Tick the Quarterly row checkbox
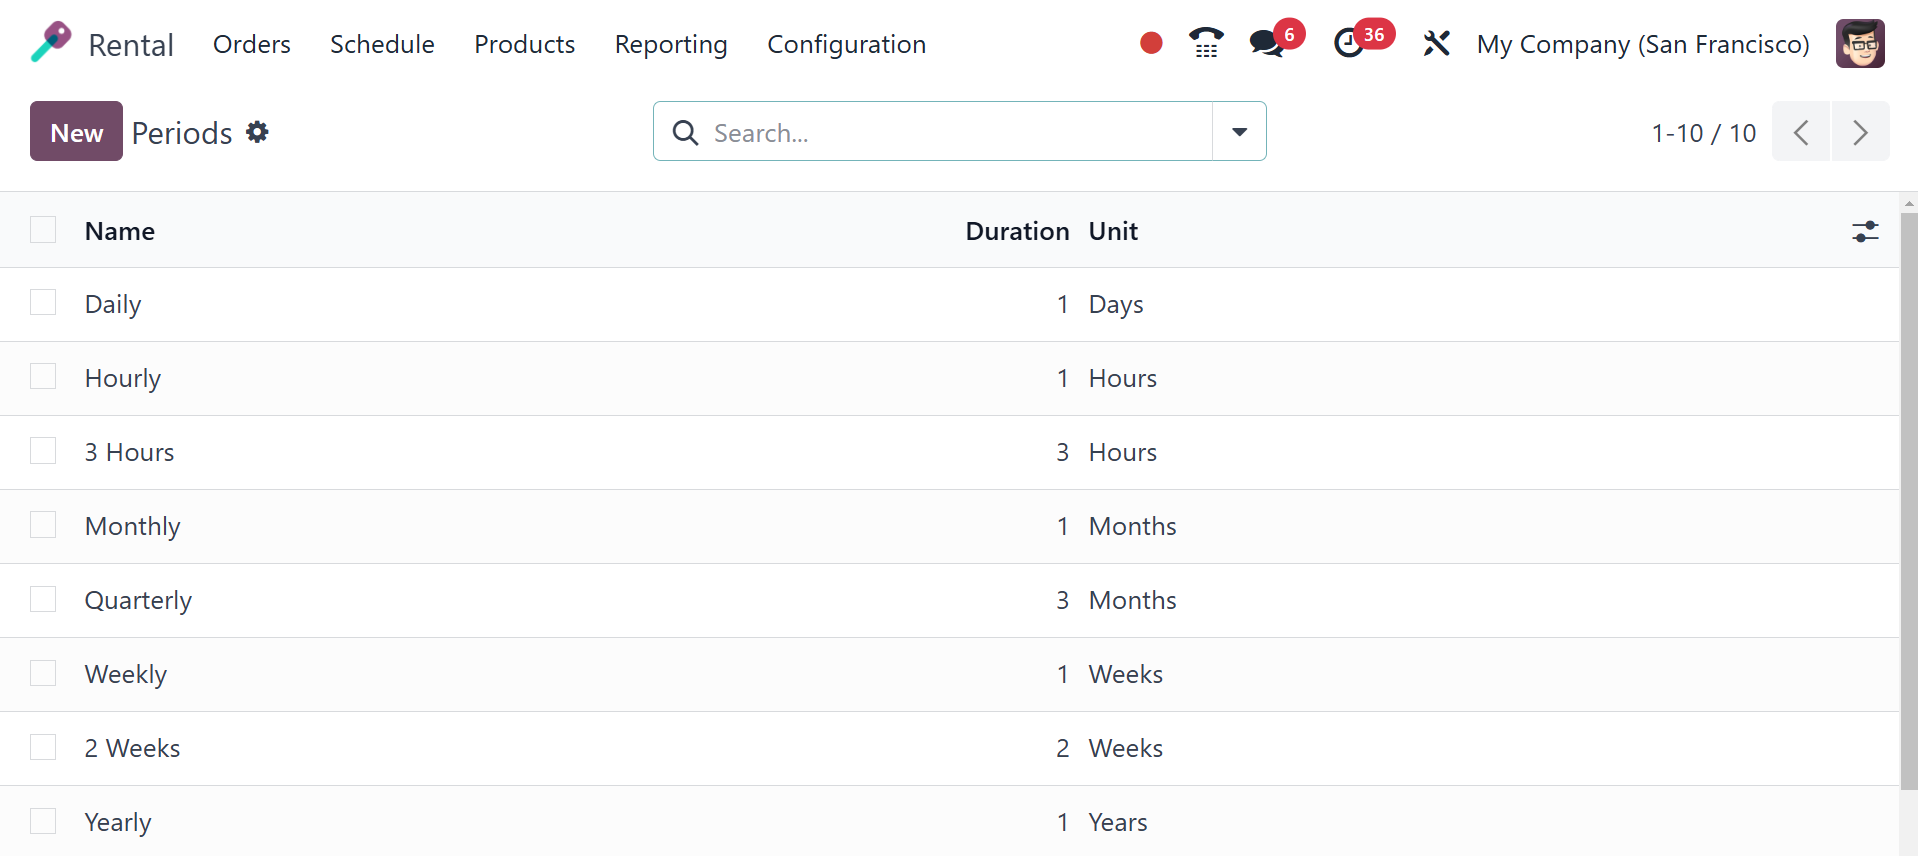The image size is (1918, 856). 43,599
